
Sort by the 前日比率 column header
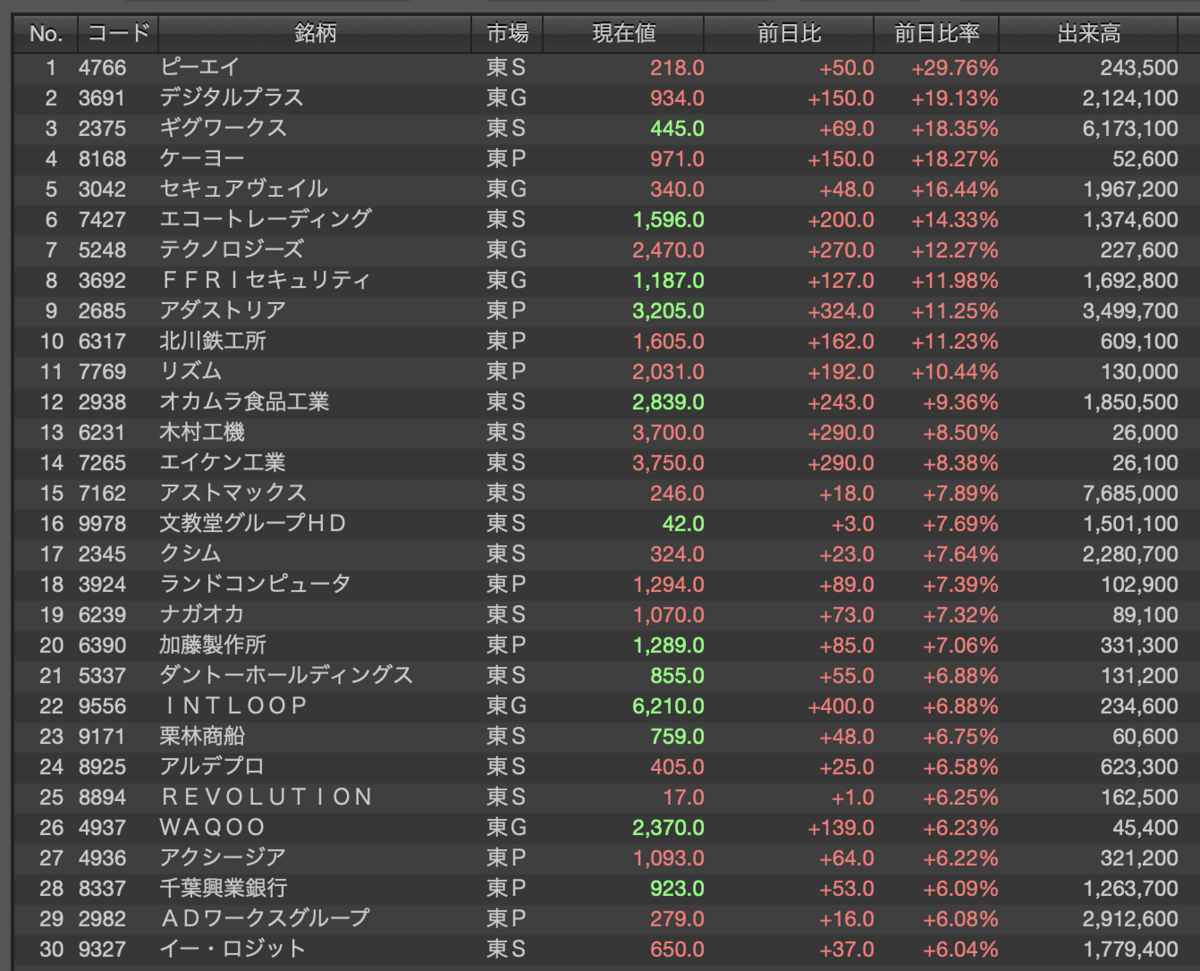tap(937, 34)
